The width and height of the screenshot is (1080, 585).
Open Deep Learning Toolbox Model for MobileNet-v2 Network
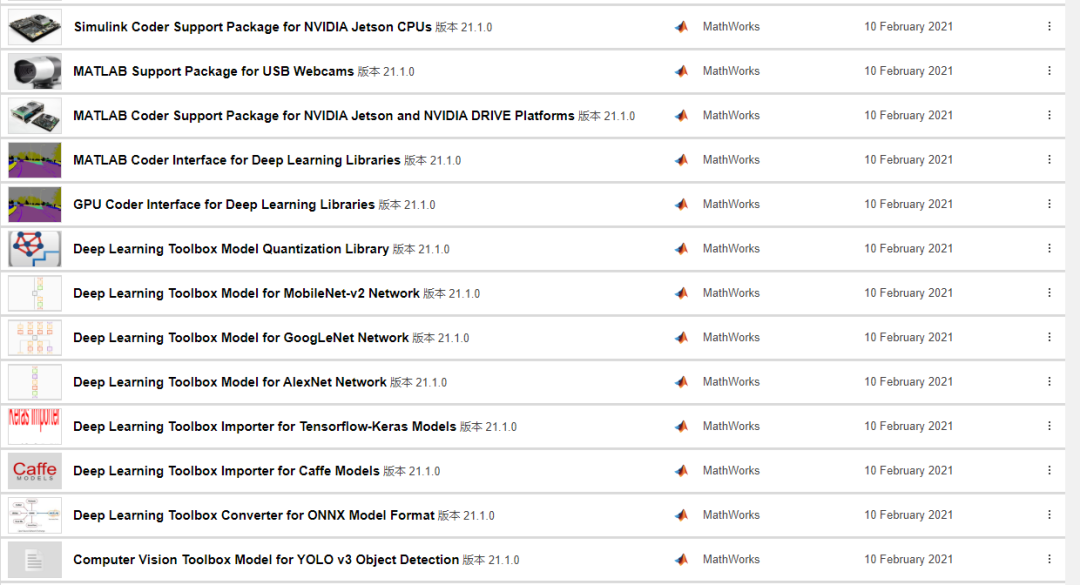[247, 294]
